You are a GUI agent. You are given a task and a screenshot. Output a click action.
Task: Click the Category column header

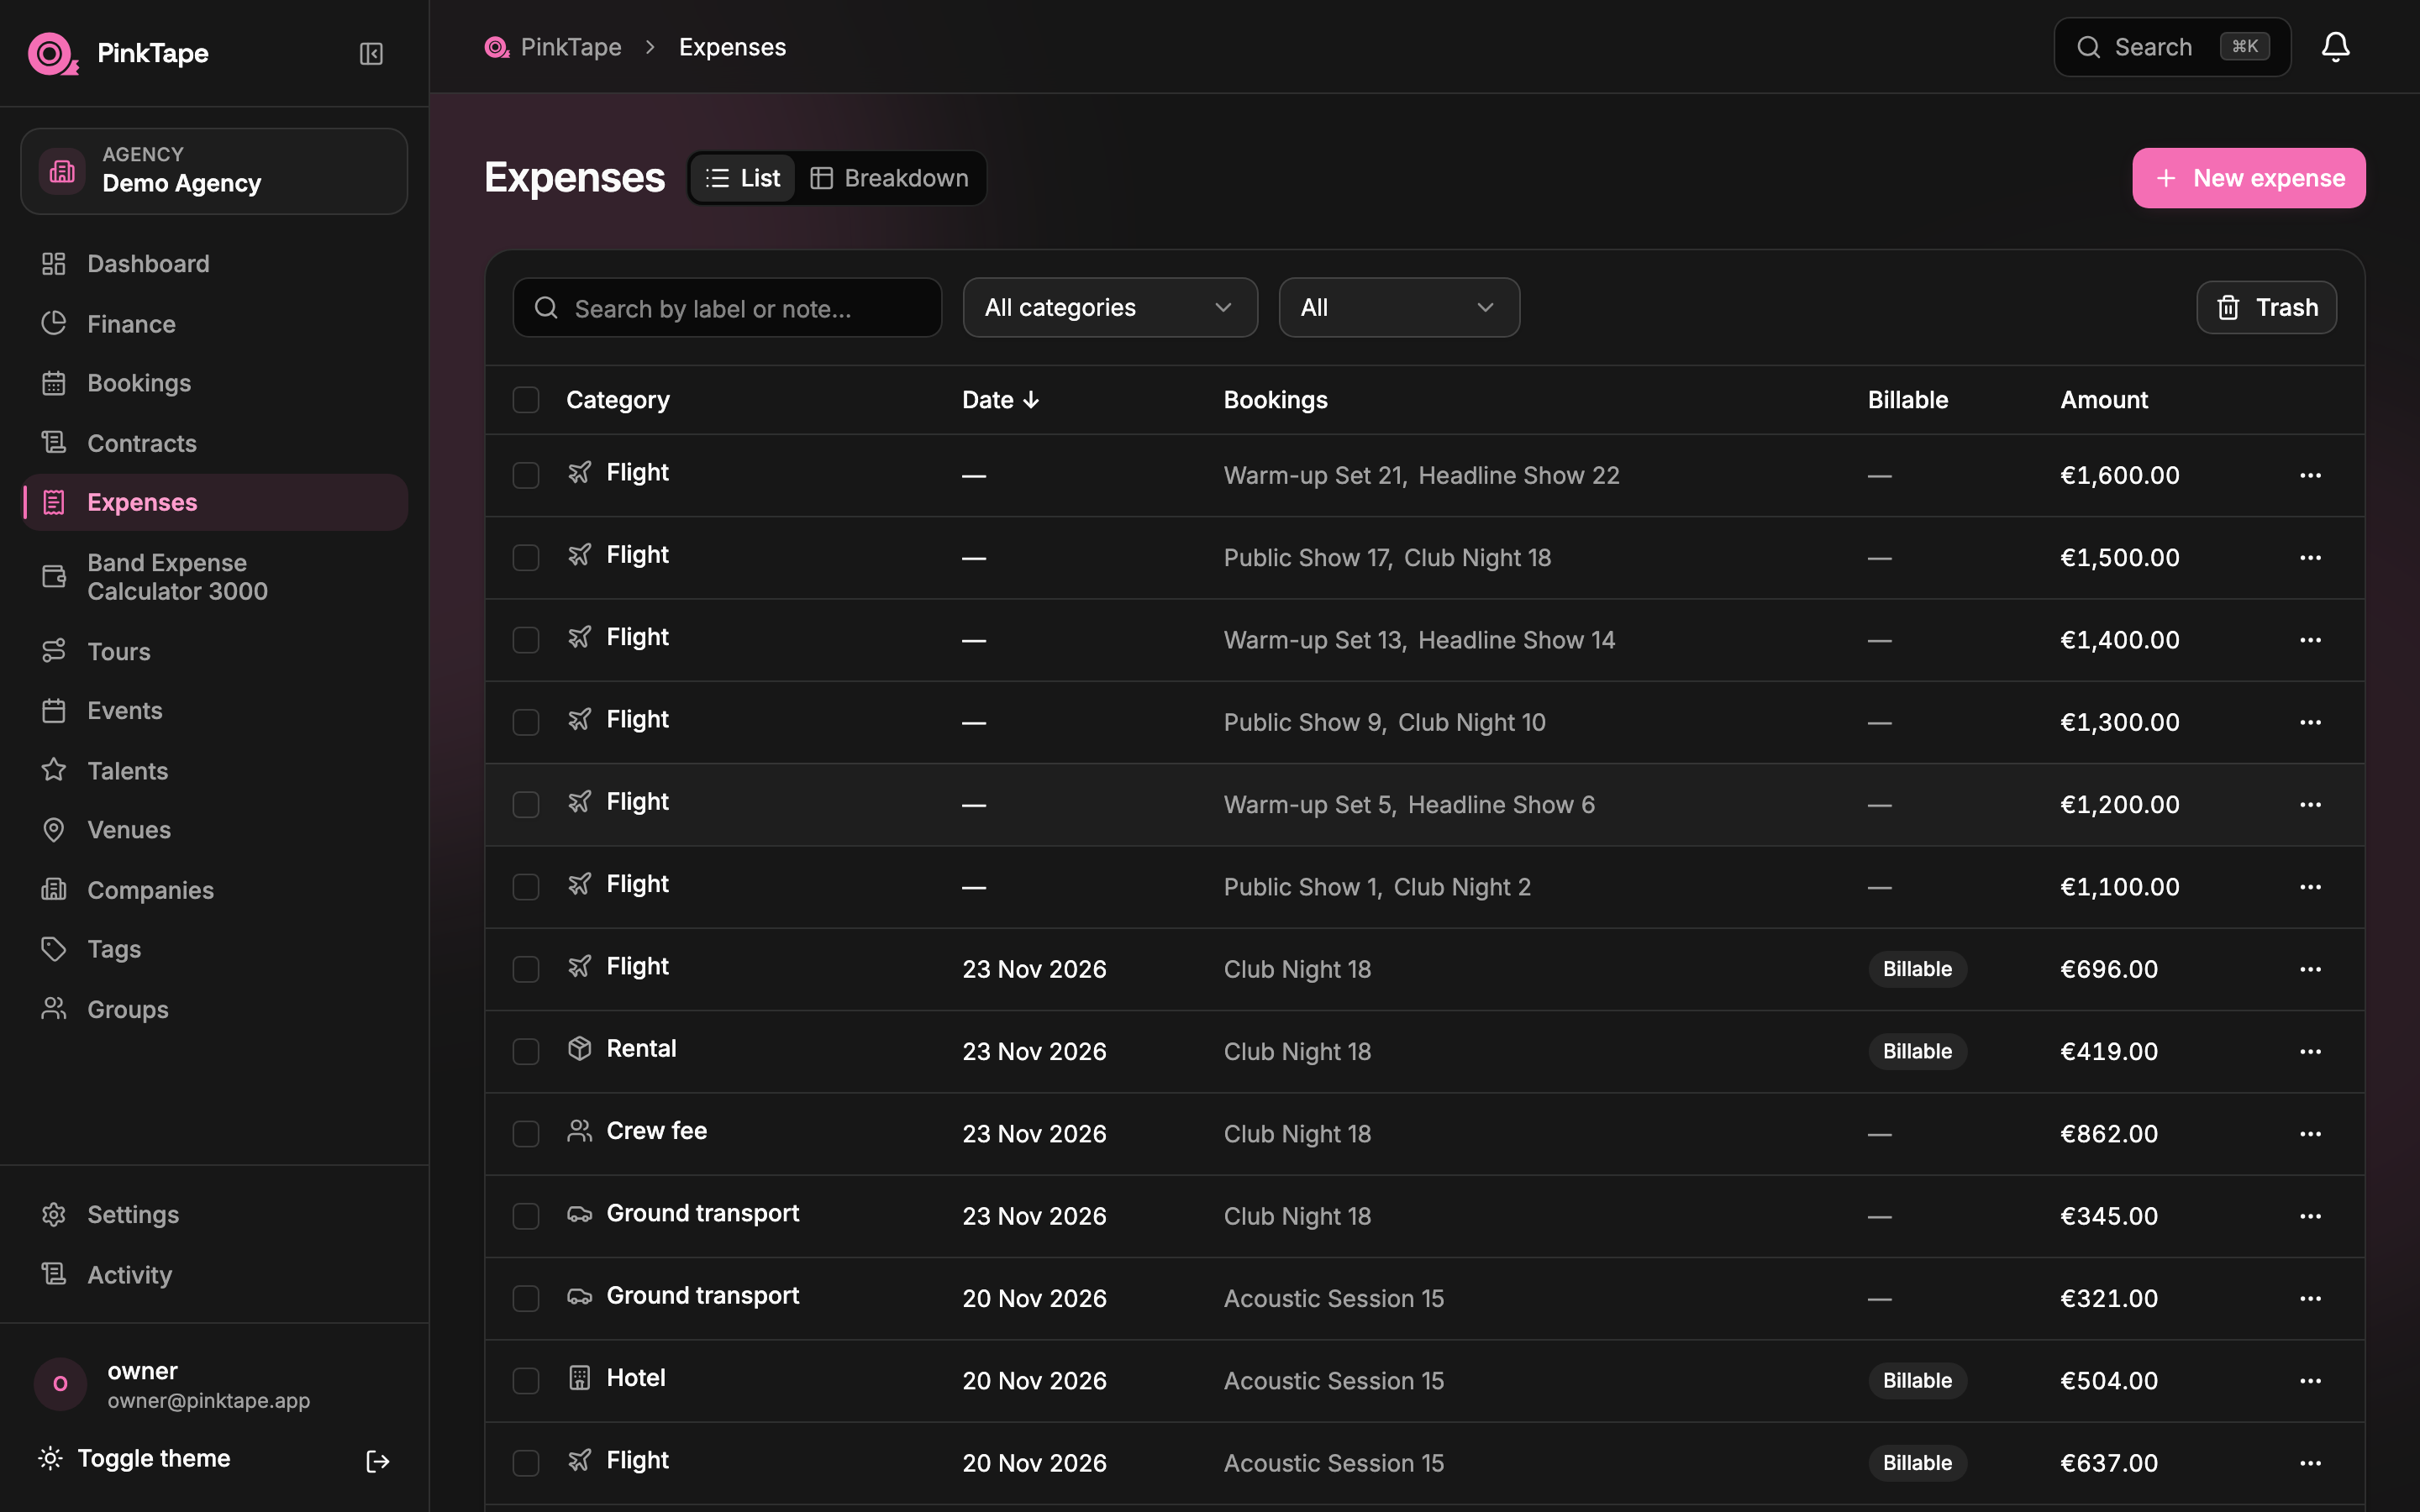click(618, 400)
